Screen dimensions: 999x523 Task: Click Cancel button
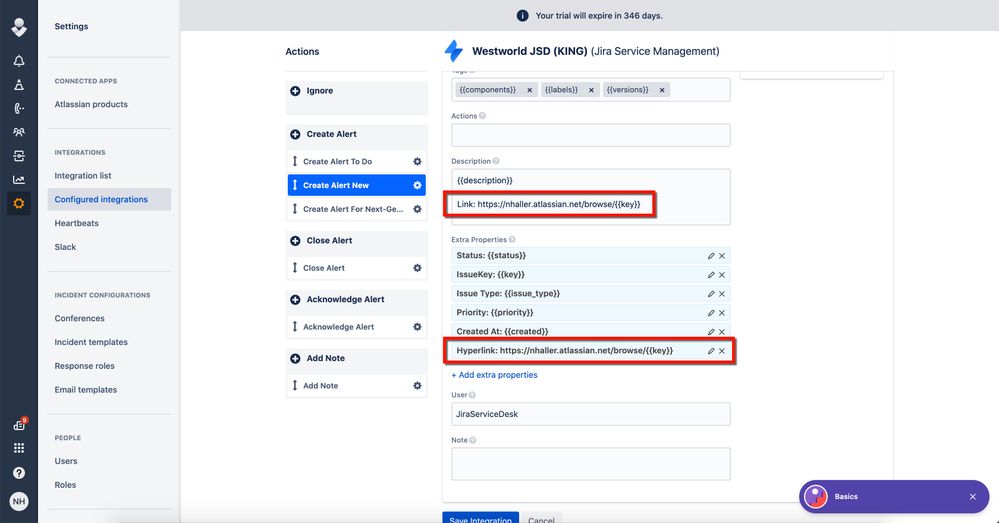pyautogui.click(x=541, y=519)
